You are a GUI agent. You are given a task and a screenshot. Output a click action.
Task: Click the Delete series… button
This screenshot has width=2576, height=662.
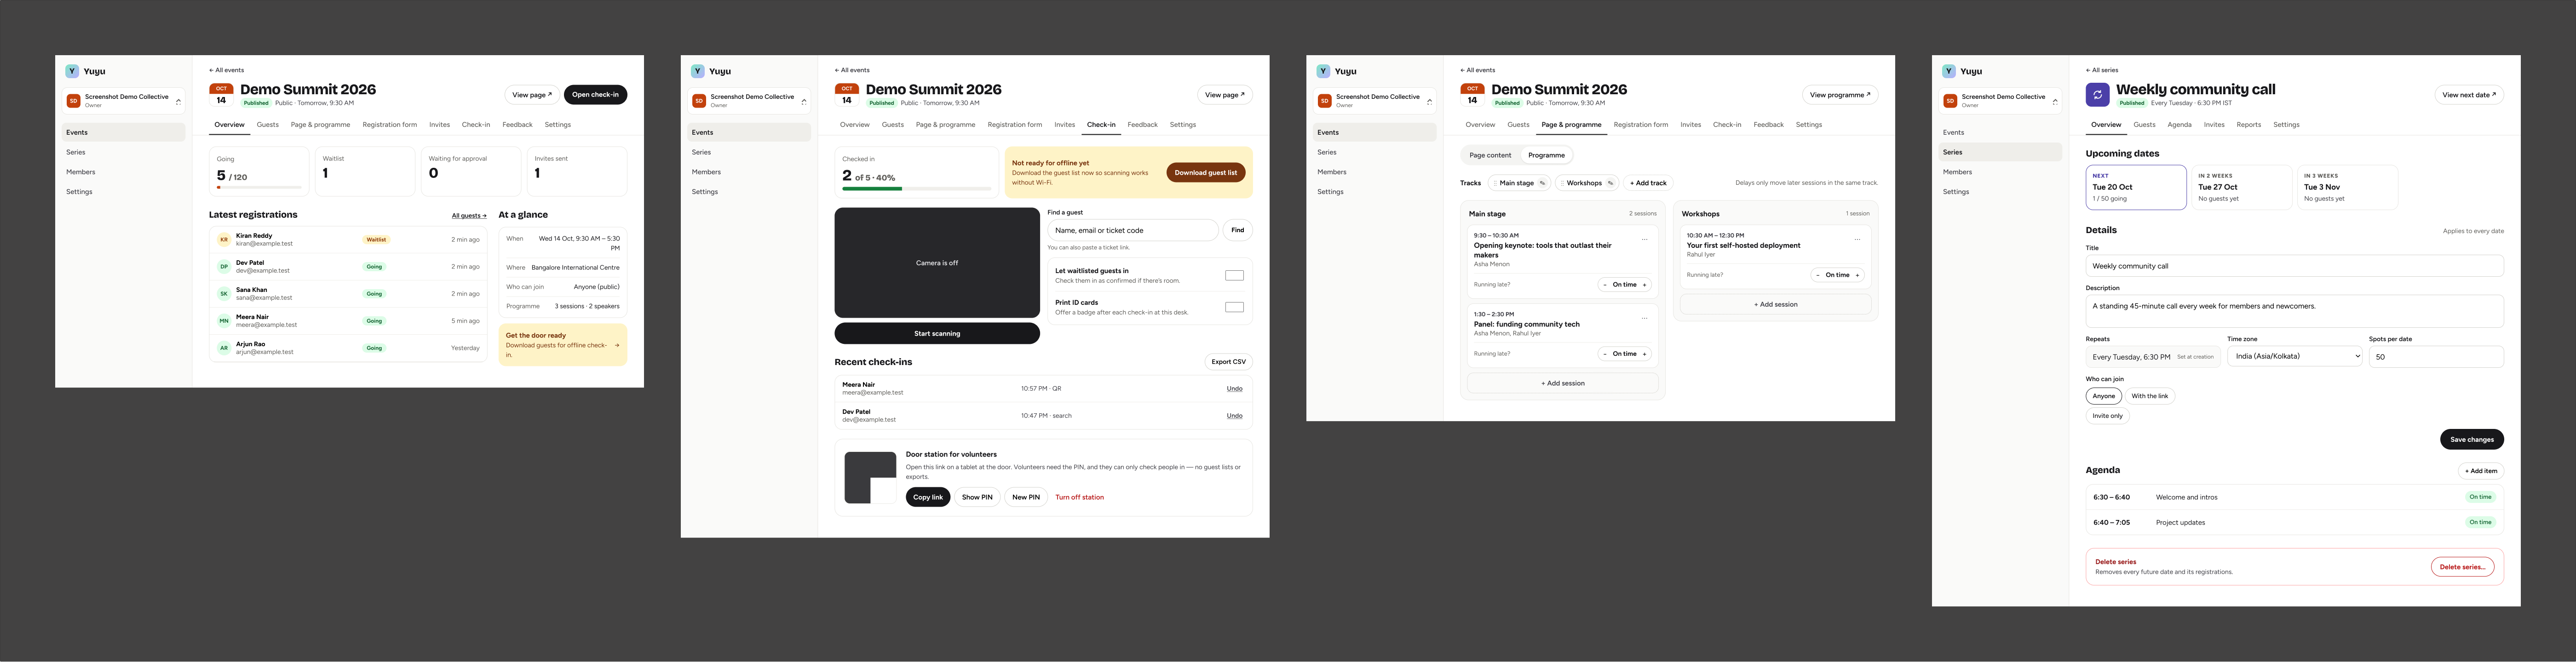pyautogui.click(x=2462, y=567)
